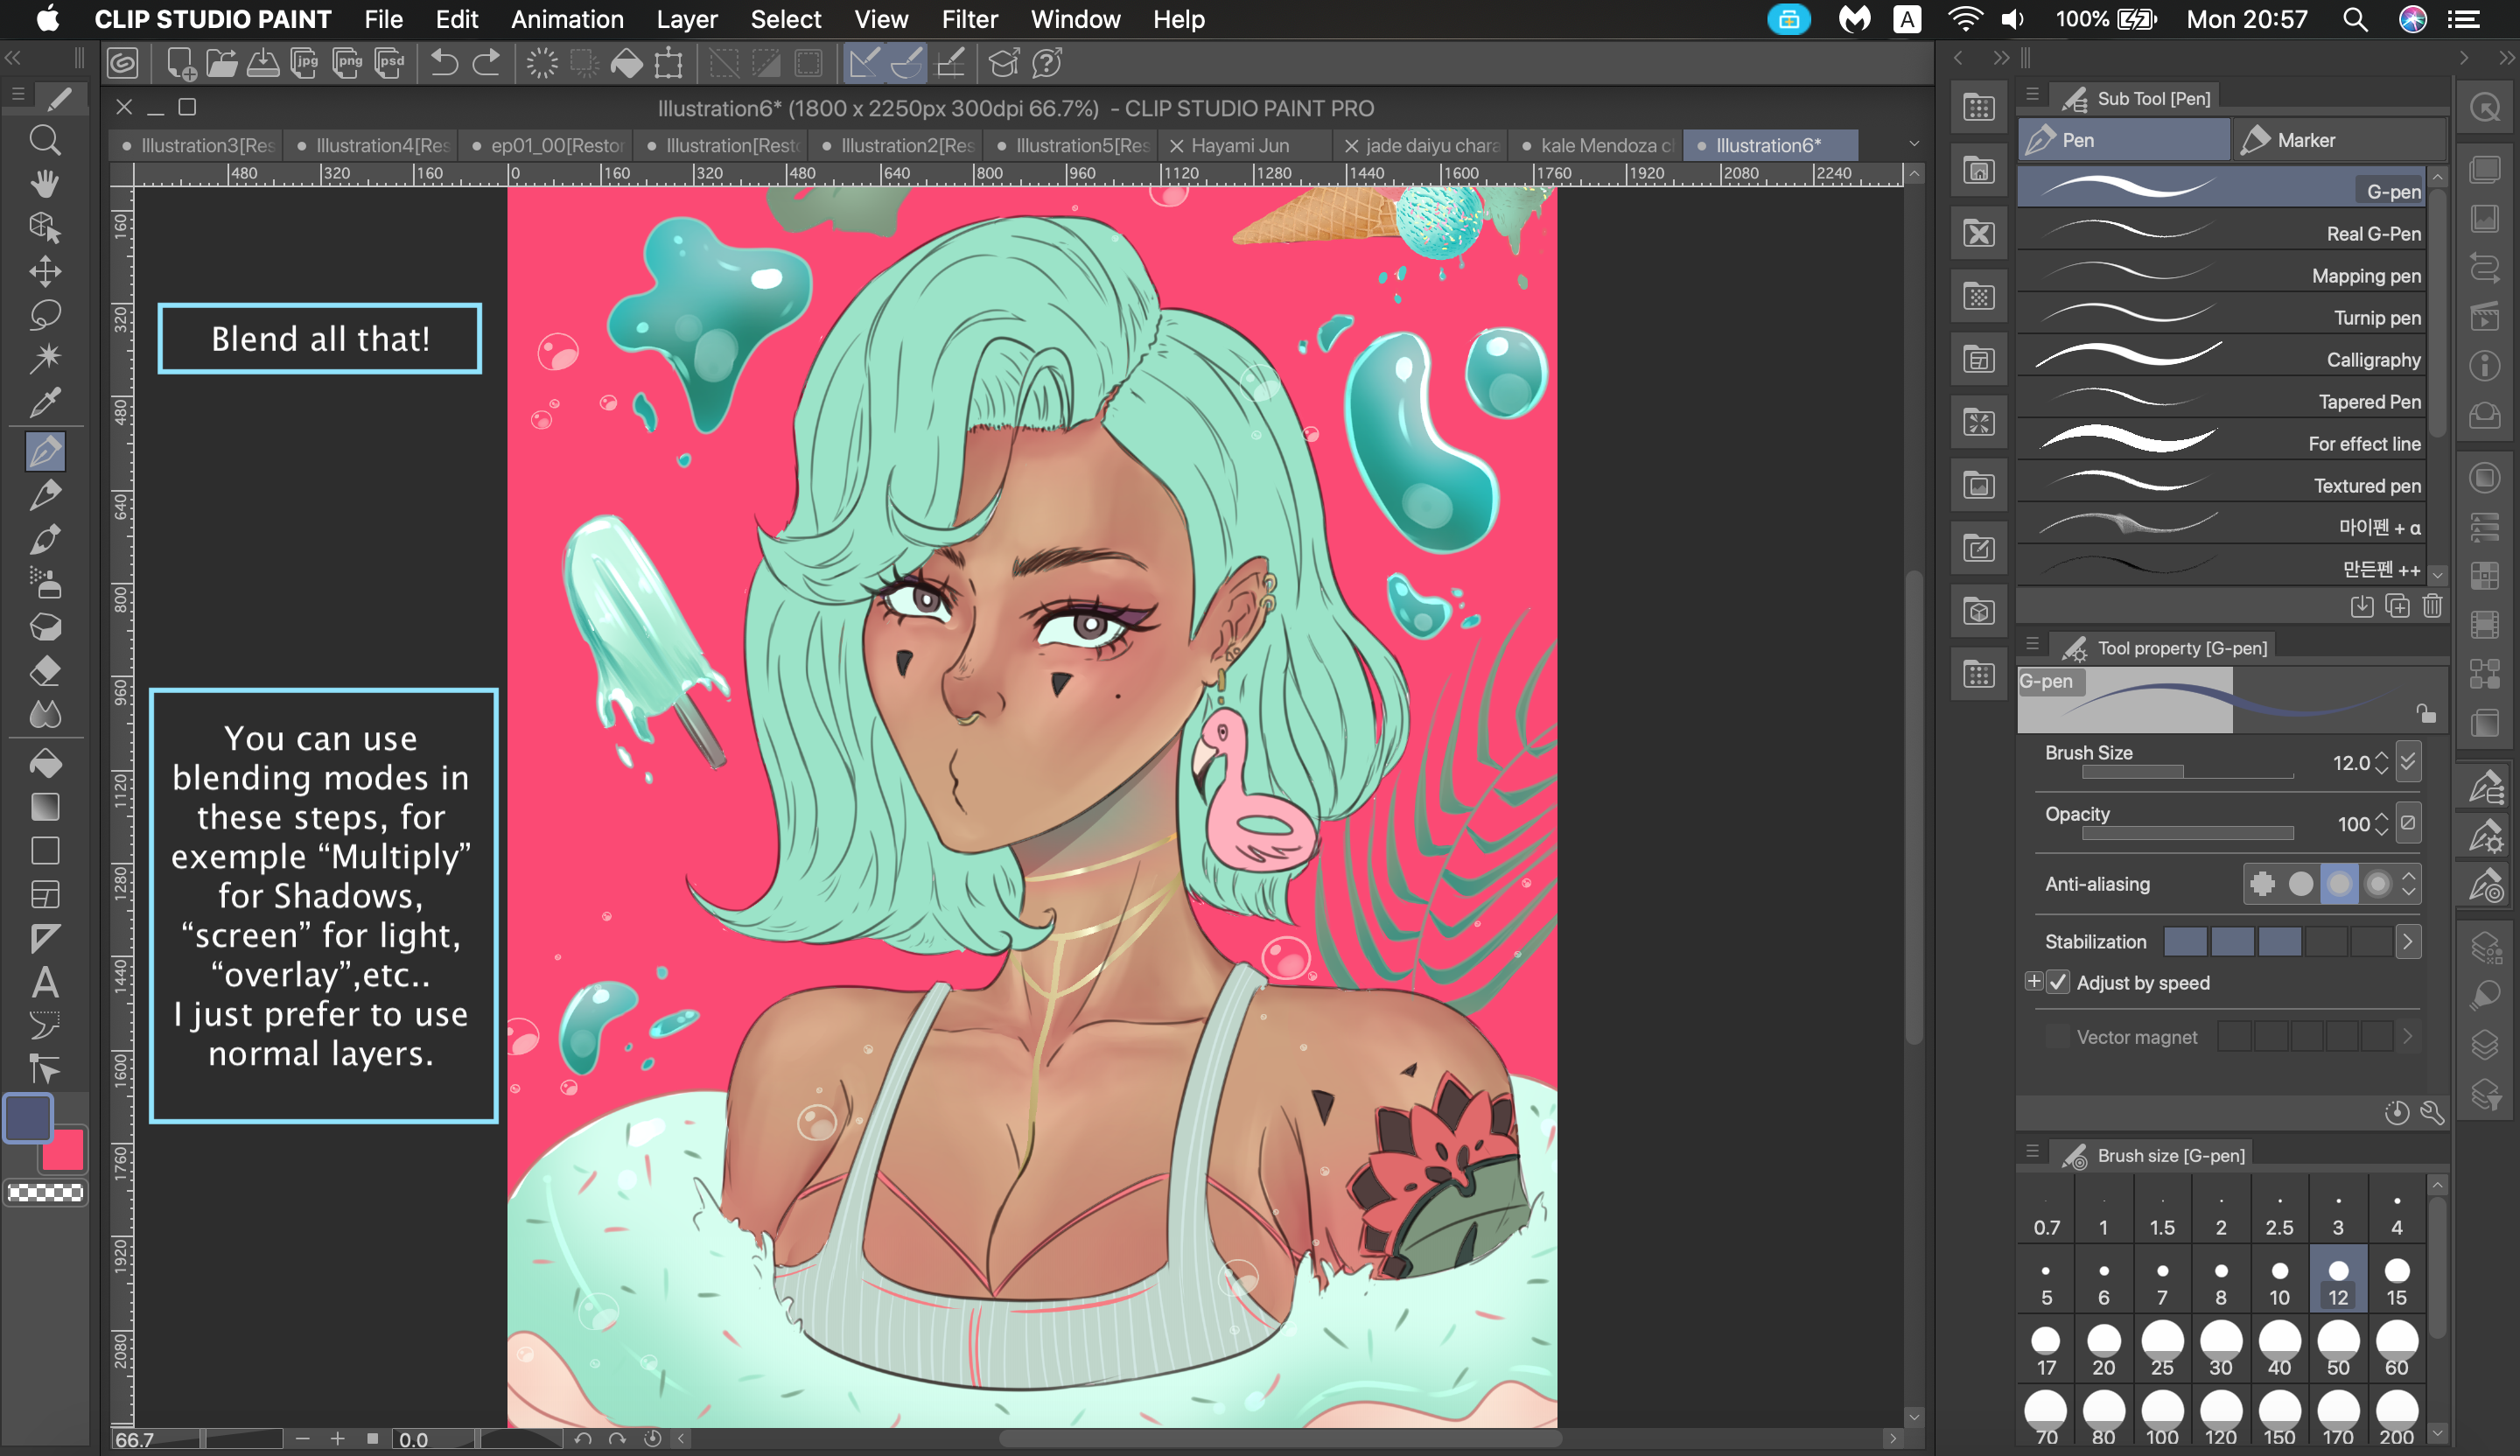
Task: Open Stabilization extended settings arrow
Action: click(x=2407, y=941)
